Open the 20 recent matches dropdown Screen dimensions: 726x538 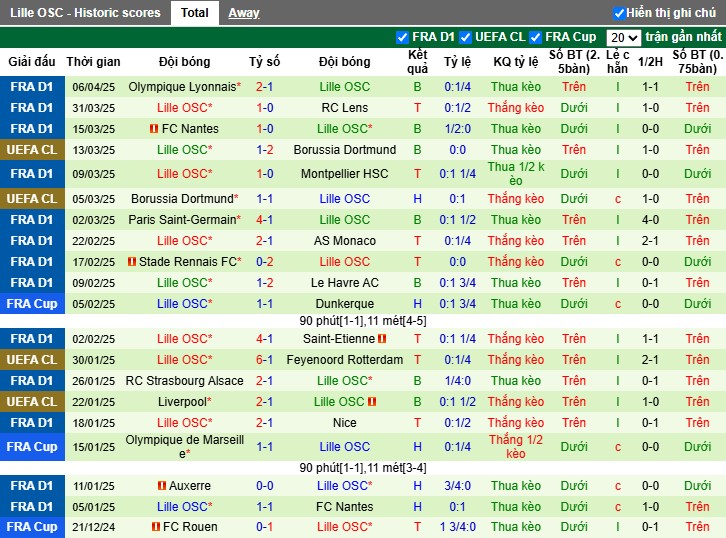pyautogui.click(x=623, y=38)
